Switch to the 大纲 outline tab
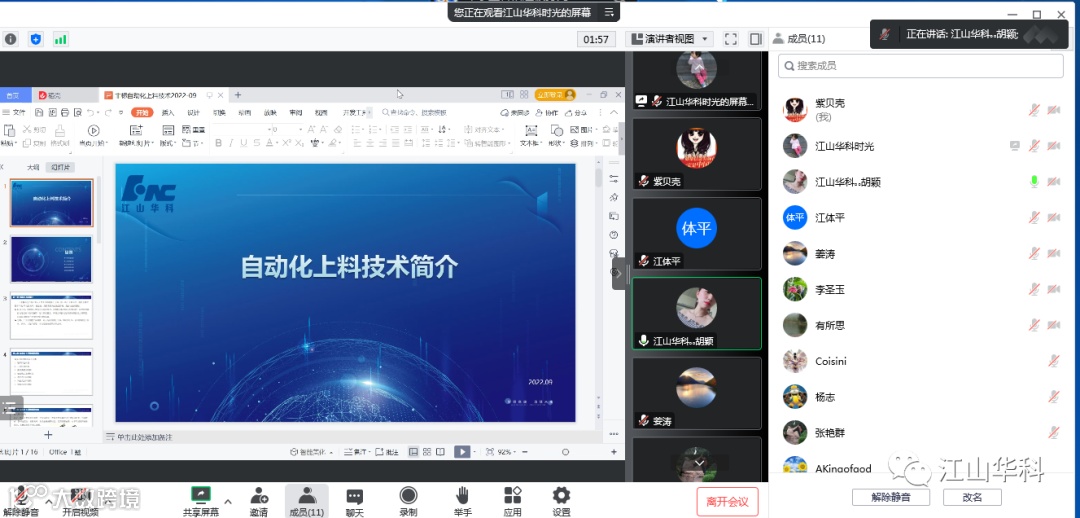The width and height of the screenshot is (1080, 518). point(32,167)
